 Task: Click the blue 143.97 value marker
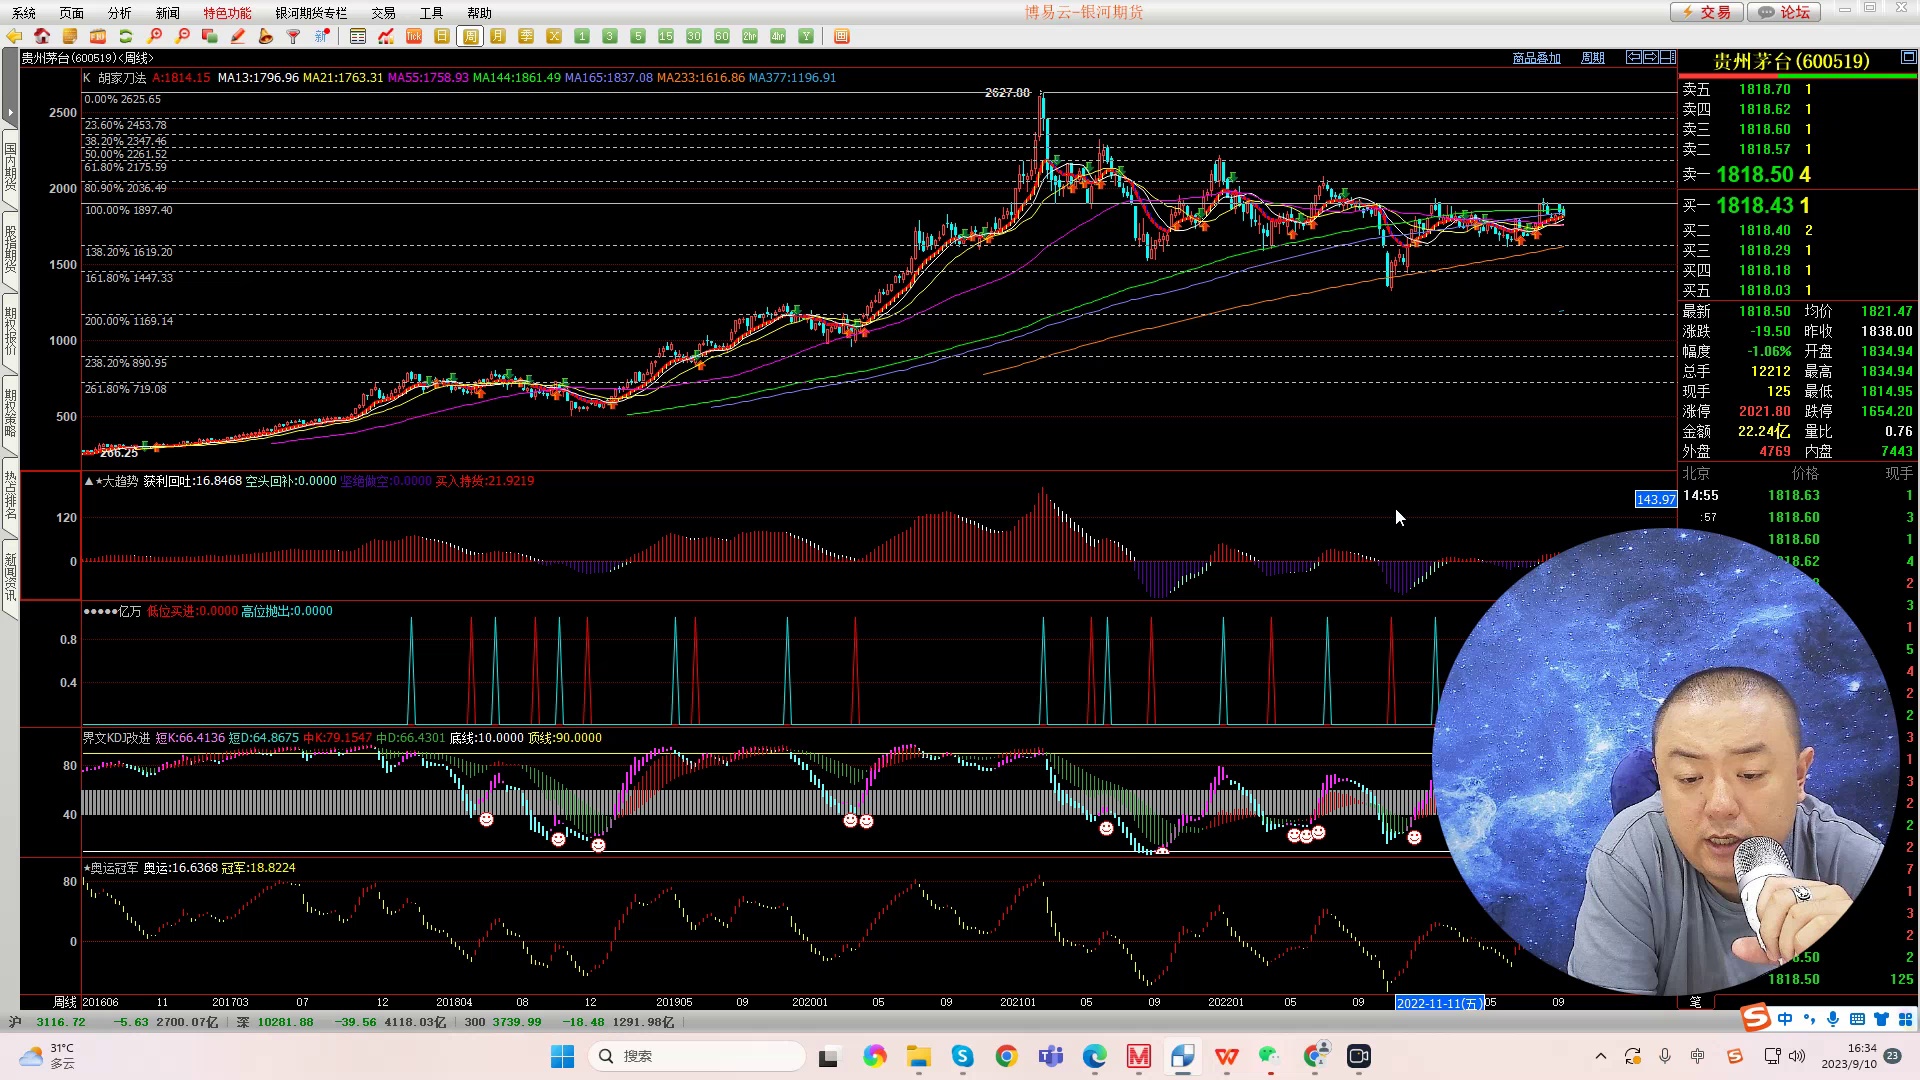point(1655,499)
